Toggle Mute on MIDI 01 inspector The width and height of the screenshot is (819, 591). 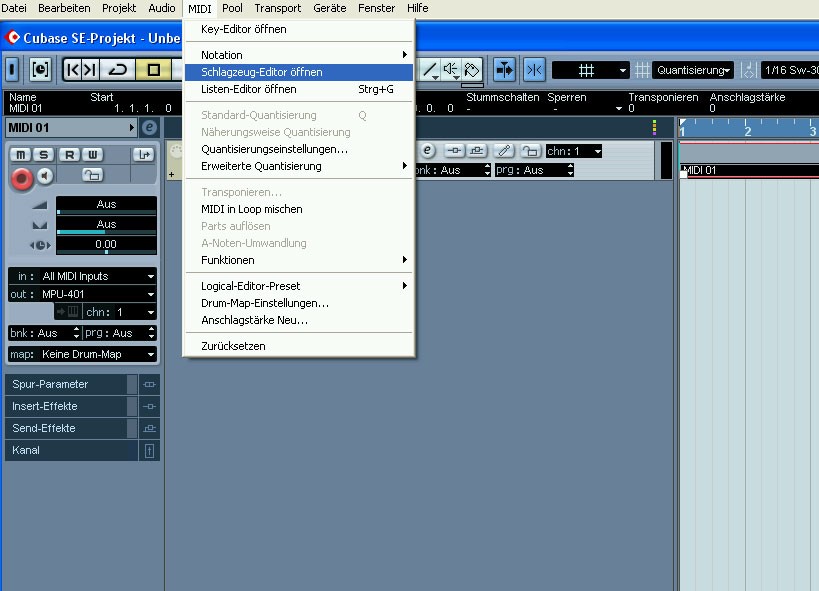pos(20,155)
